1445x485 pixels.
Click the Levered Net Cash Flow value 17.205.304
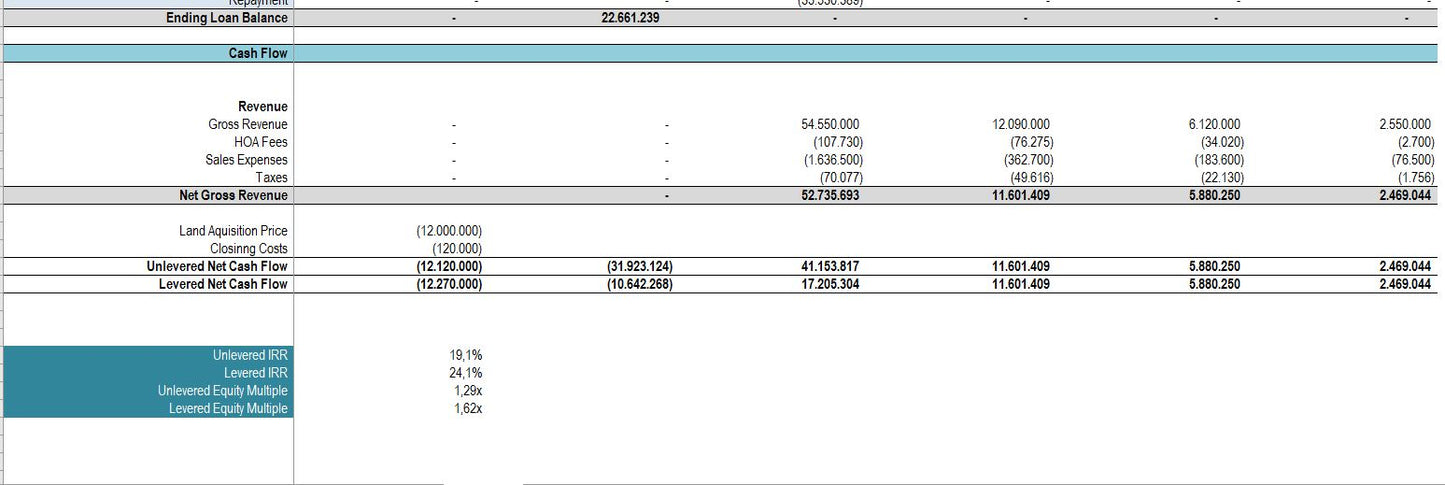coord(829,285)
